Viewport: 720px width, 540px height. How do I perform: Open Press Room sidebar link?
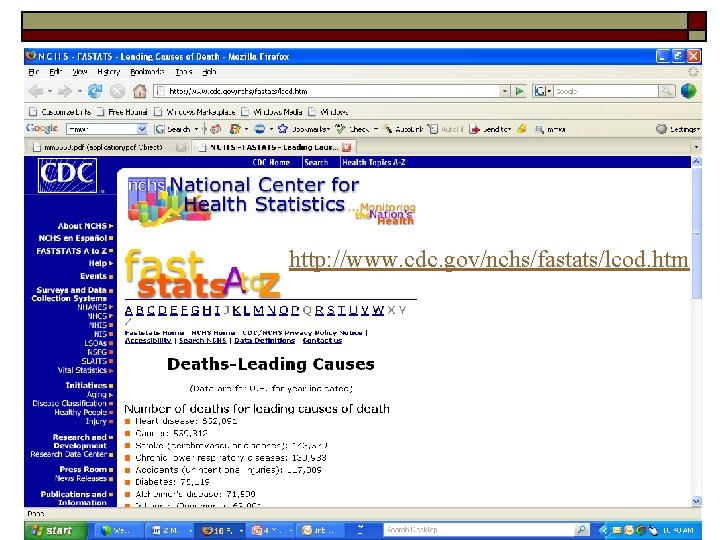86,469
